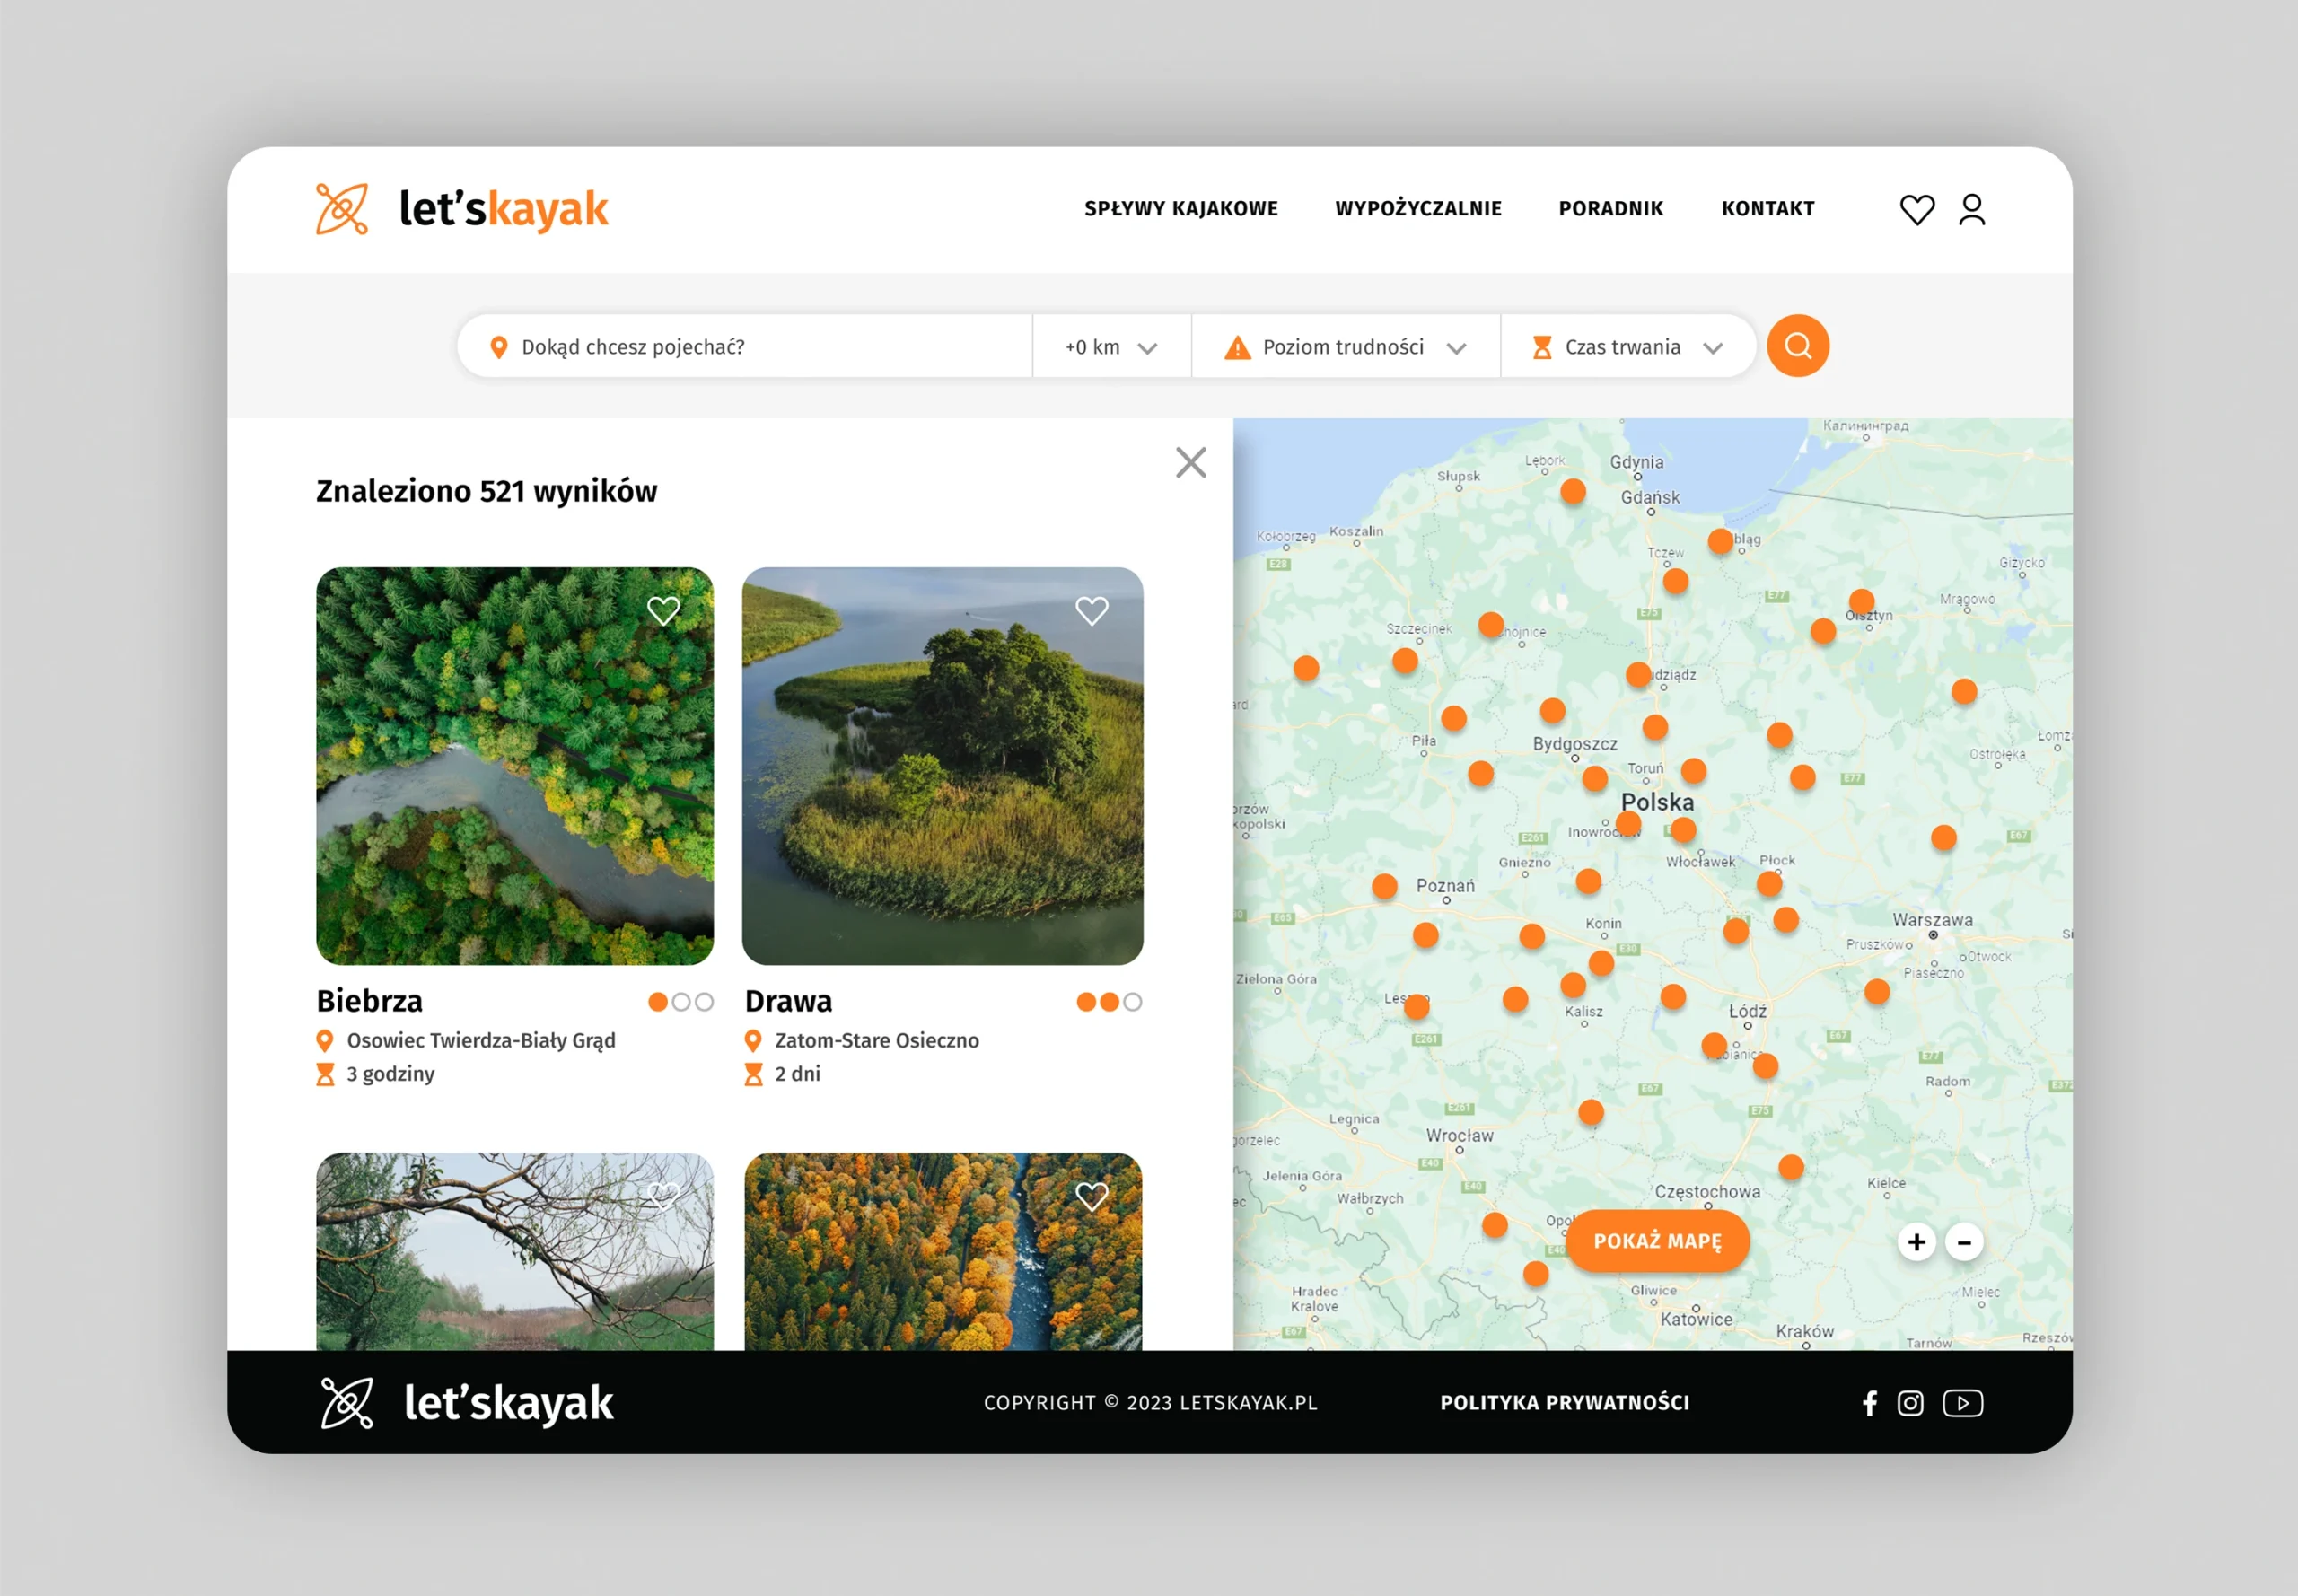Go to Spływy Kajakowe menu item

(1180, 208)
